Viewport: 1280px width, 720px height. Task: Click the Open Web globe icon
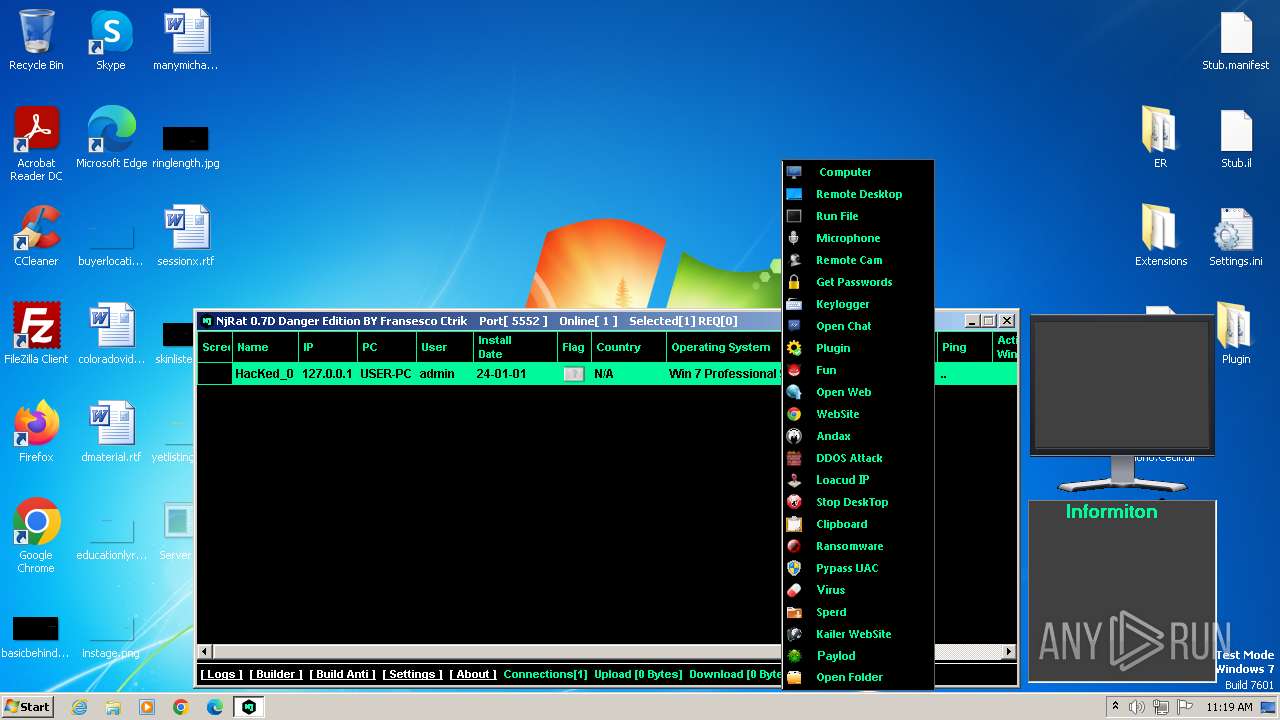pyautogui.click(x=794, y=392)
